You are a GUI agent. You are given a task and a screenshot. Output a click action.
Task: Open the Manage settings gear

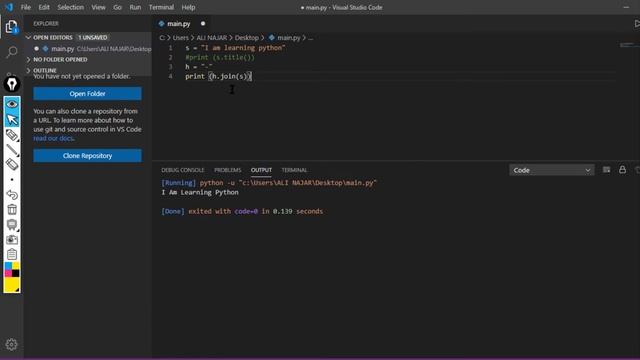click(11, 344)
